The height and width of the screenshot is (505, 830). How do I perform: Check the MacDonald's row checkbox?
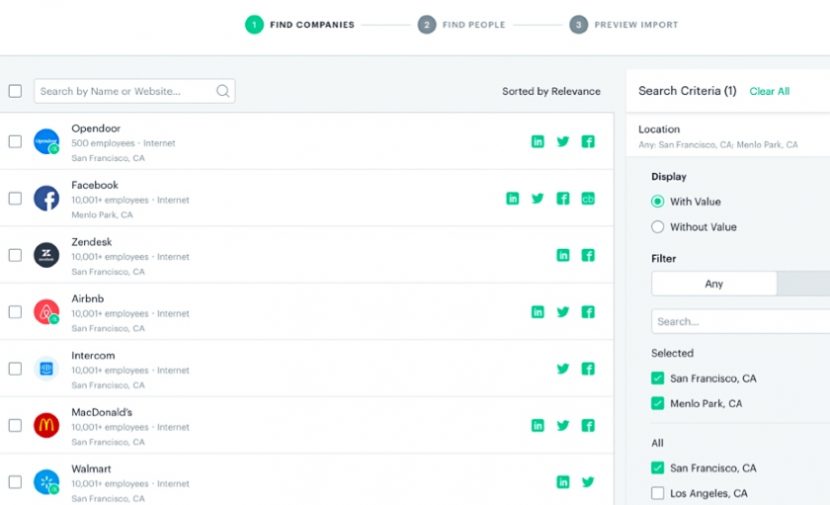pyautogui.click(x=15, y=426)
